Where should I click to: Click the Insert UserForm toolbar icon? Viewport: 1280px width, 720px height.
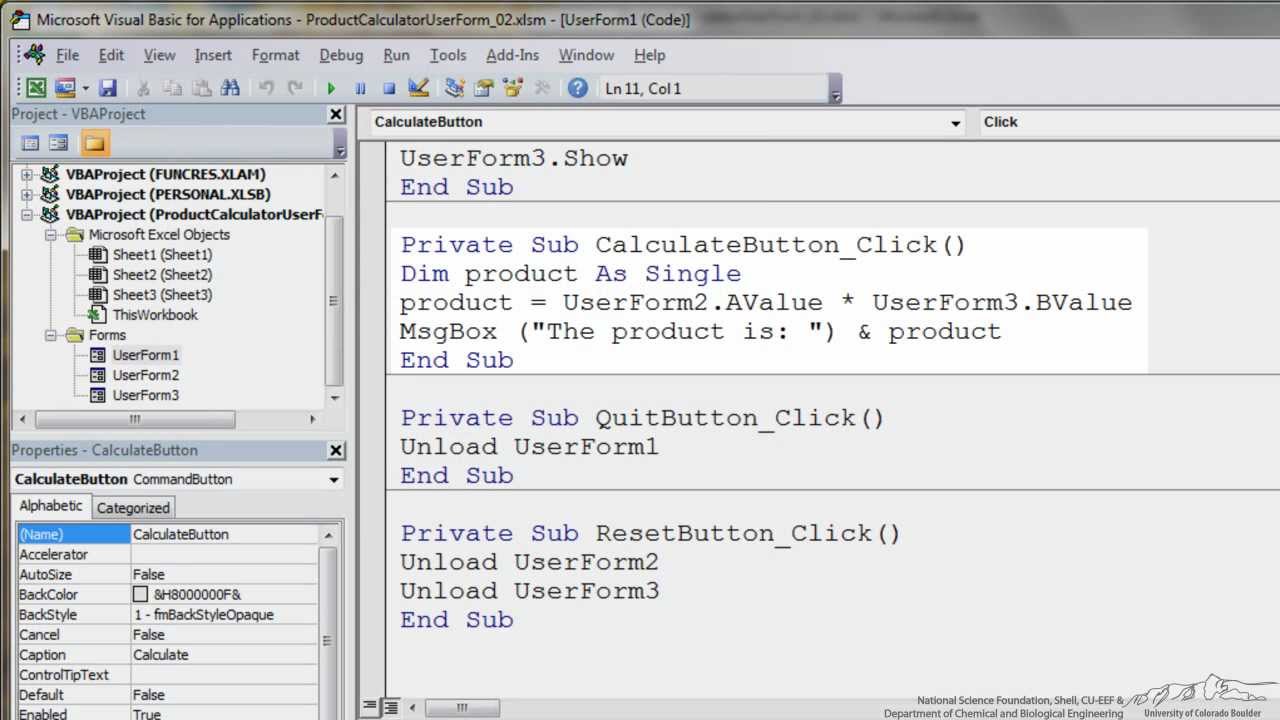pyautogui.click(x=64, y=88)
